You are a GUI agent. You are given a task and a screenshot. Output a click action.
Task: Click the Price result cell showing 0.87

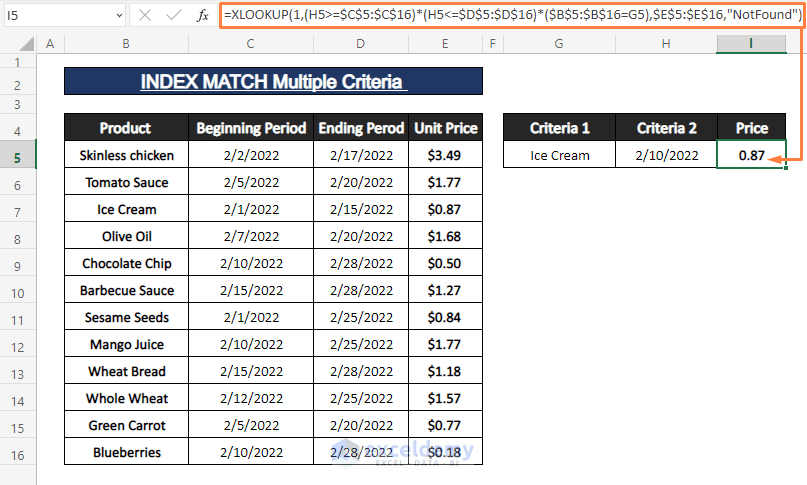tap(751, 155)
